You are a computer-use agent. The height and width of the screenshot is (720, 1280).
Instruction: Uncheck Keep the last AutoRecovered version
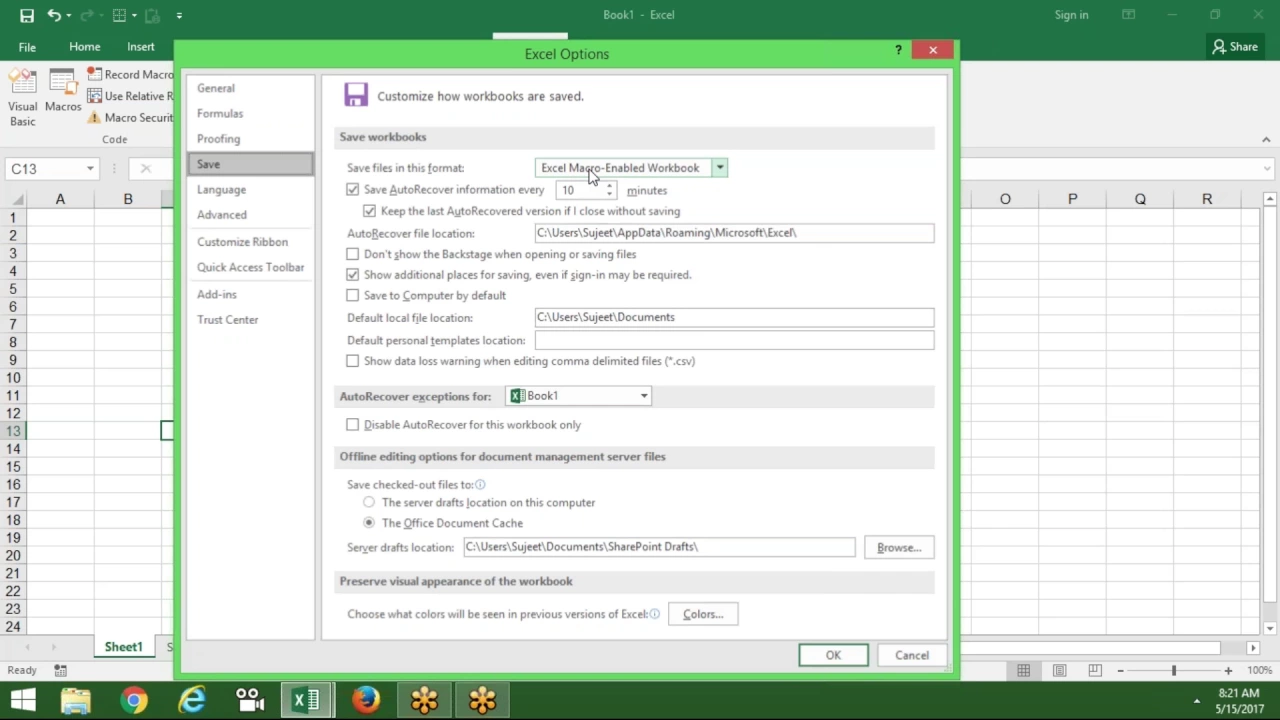(369, 211)
